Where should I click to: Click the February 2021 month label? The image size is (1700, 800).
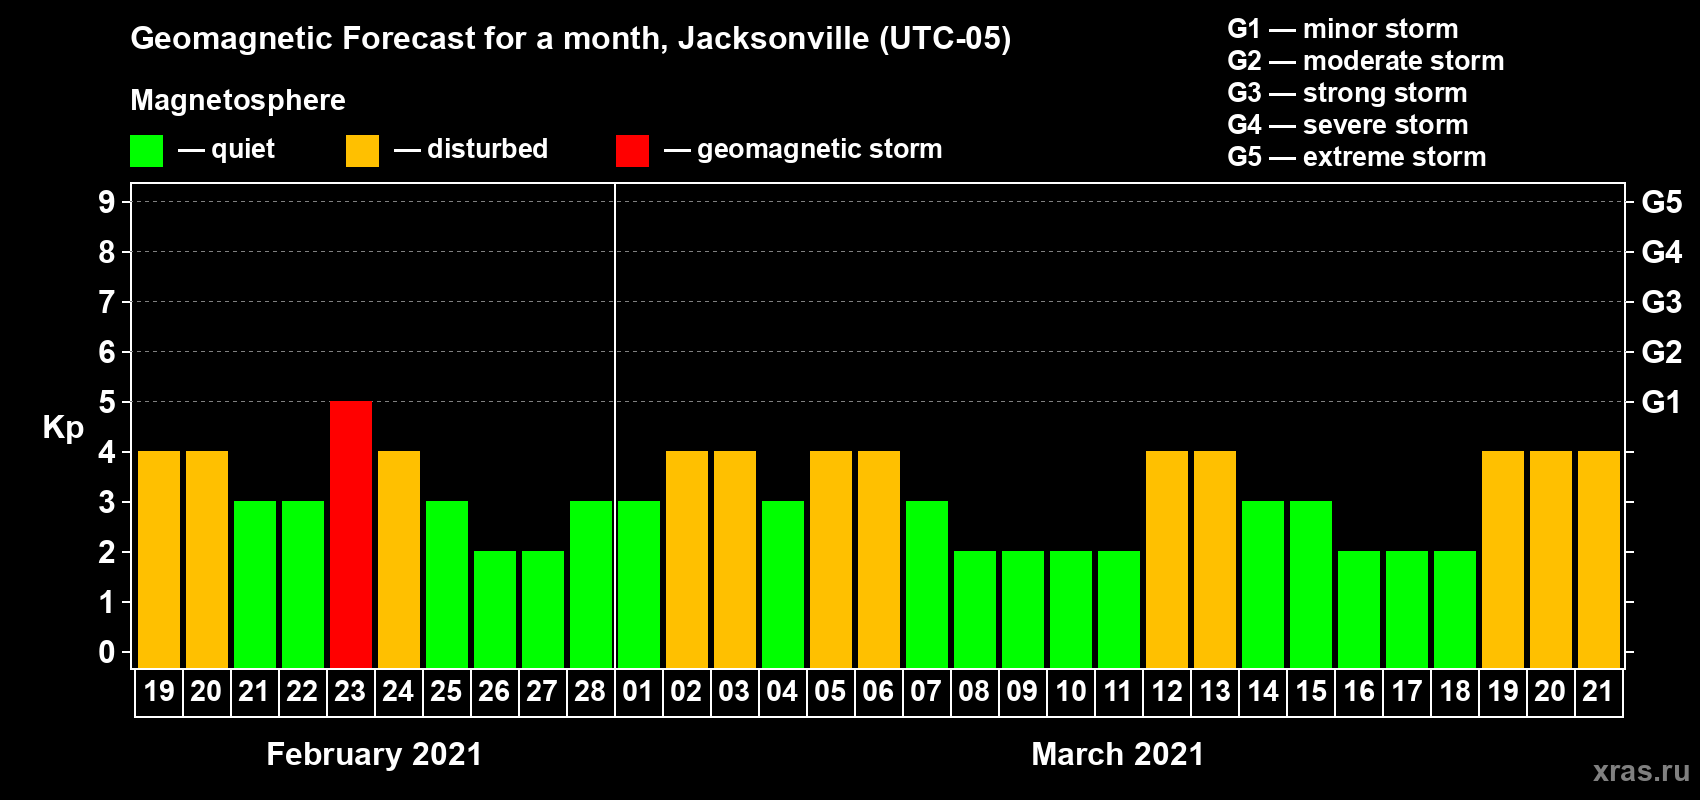[374, 754]
